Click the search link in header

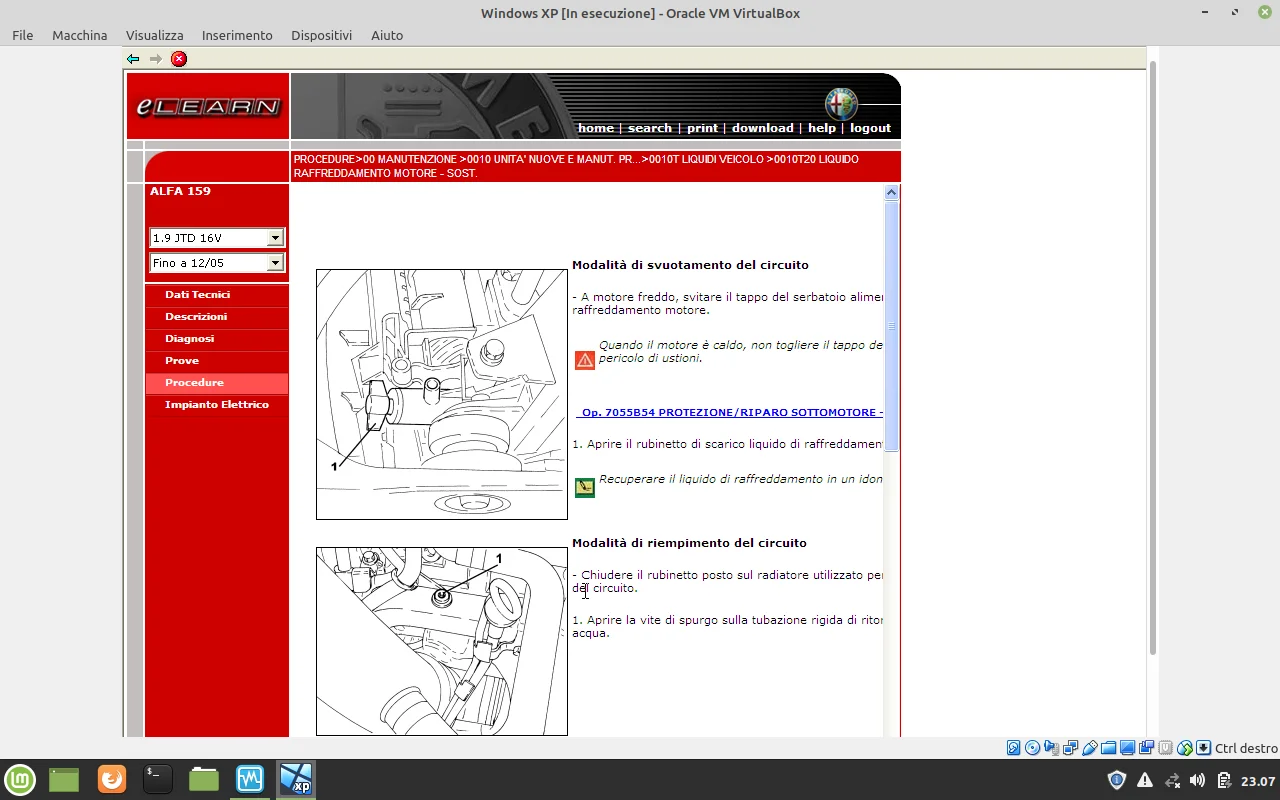click(x=650, y=128)
